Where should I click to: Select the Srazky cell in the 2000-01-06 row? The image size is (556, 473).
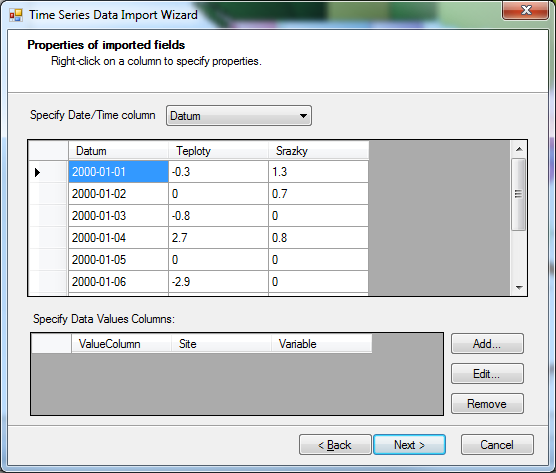click(318, 282)
